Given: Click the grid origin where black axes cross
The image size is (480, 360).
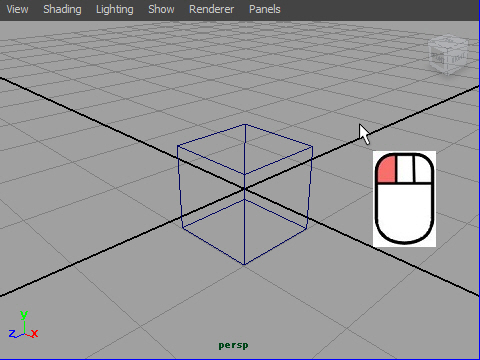Looking at the screenshot, I should tap(244, 189).
